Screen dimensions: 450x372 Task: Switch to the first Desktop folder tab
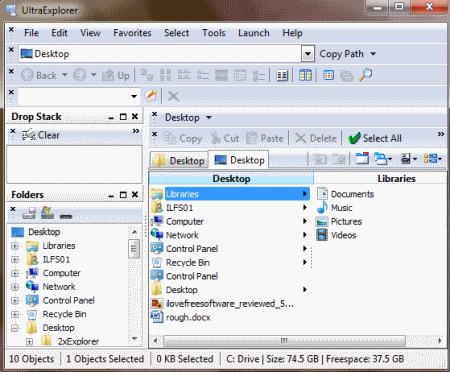coord(179,161)
